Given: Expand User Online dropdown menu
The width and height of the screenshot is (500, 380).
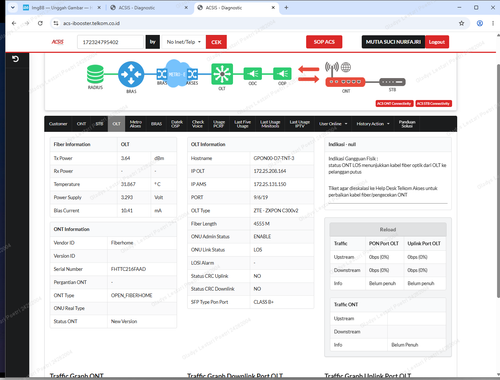Looking at the screenshot, I should 333,124.
